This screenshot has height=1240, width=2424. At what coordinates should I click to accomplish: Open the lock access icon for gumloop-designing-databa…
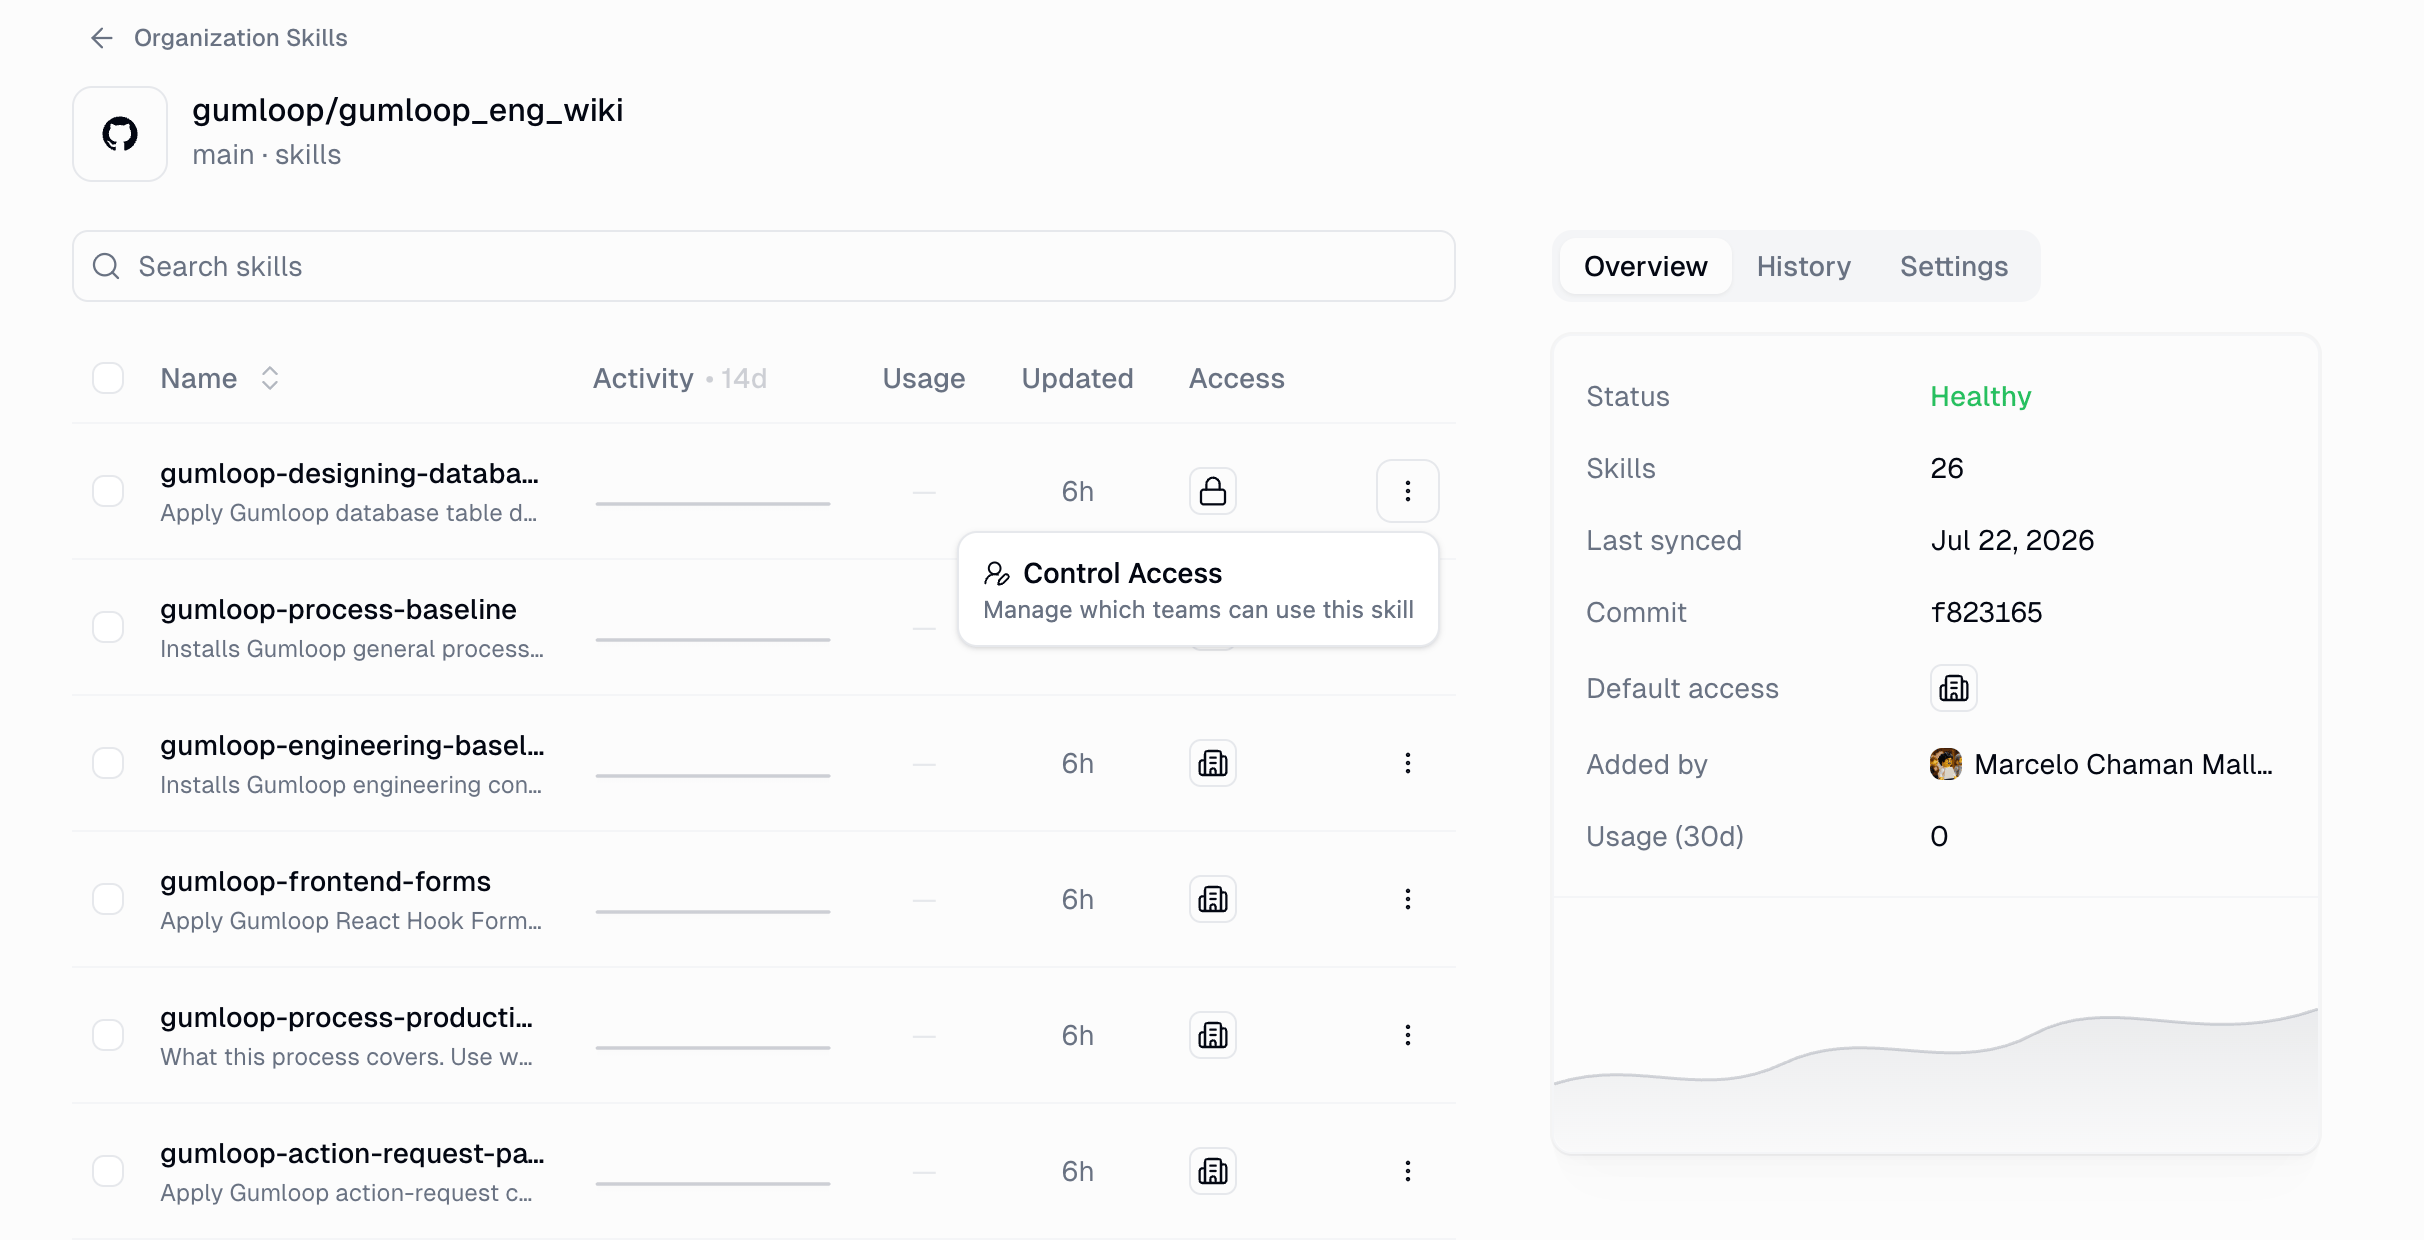(x=1213, y=491)
